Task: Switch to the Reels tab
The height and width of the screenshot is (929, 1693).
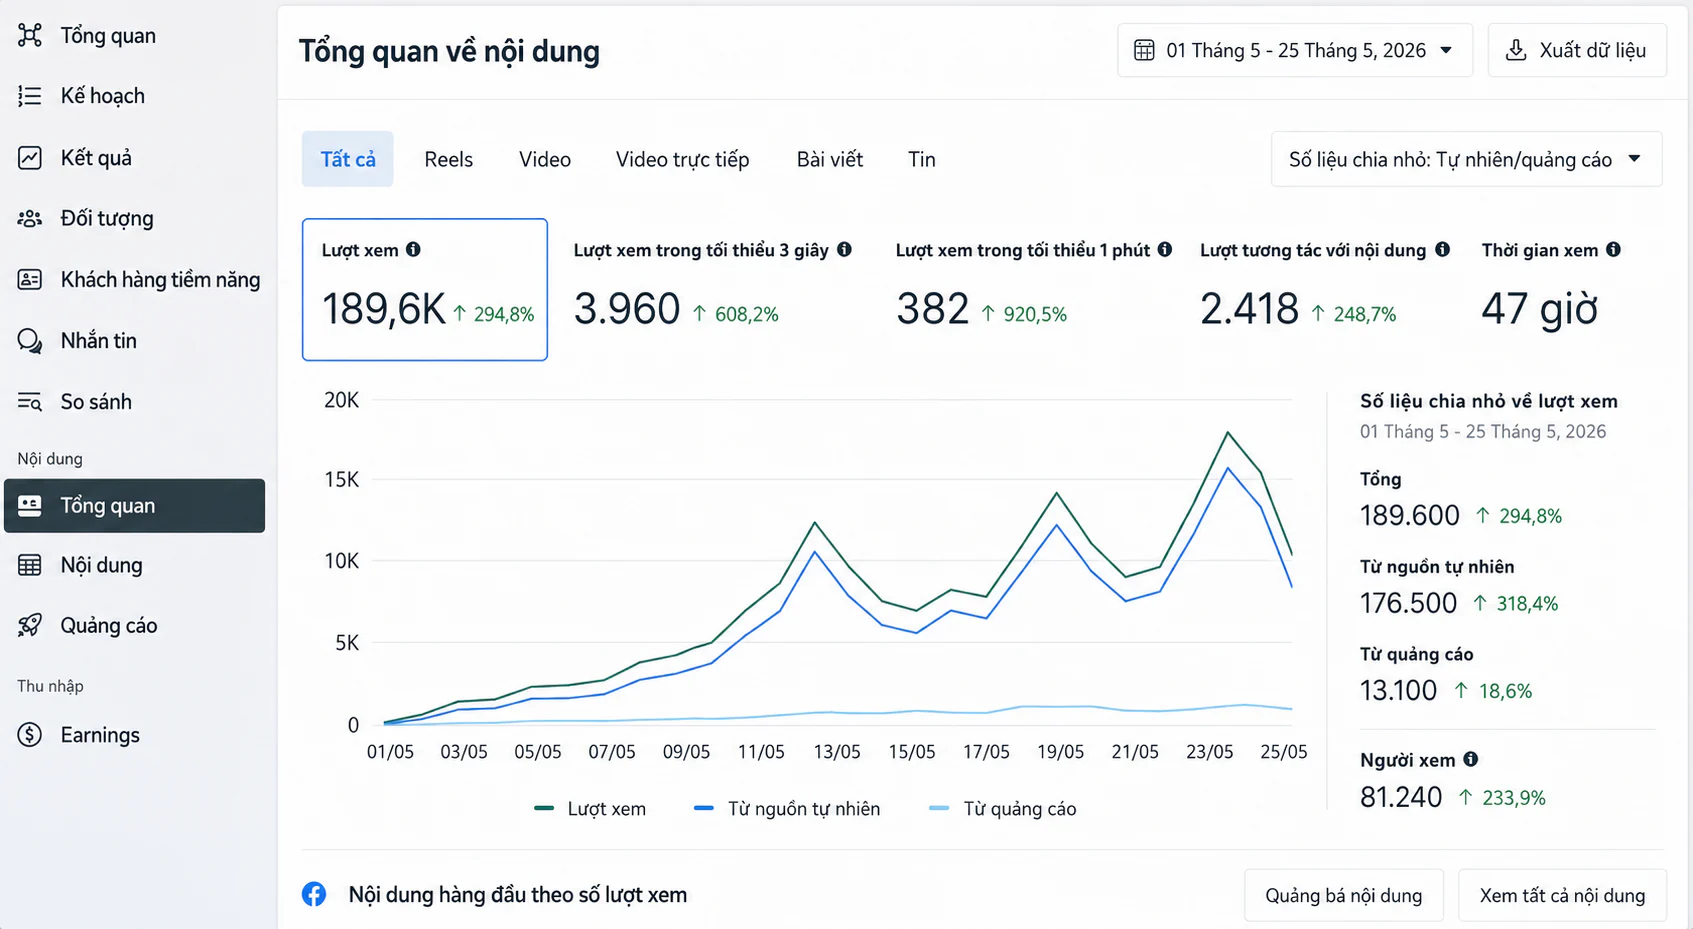Action: [448, 159]
